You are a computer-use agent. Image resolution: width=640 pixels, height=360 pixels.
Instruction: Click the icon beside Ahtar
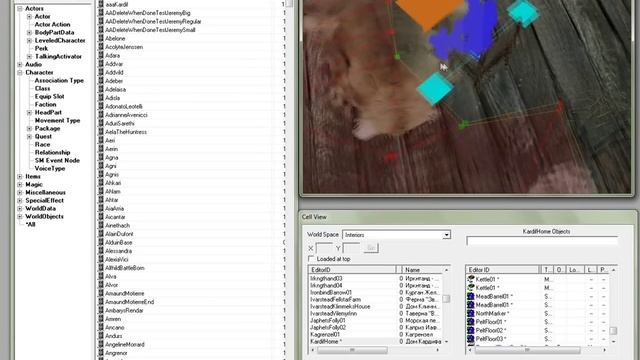pyautogui.click(x=101, y=200)
